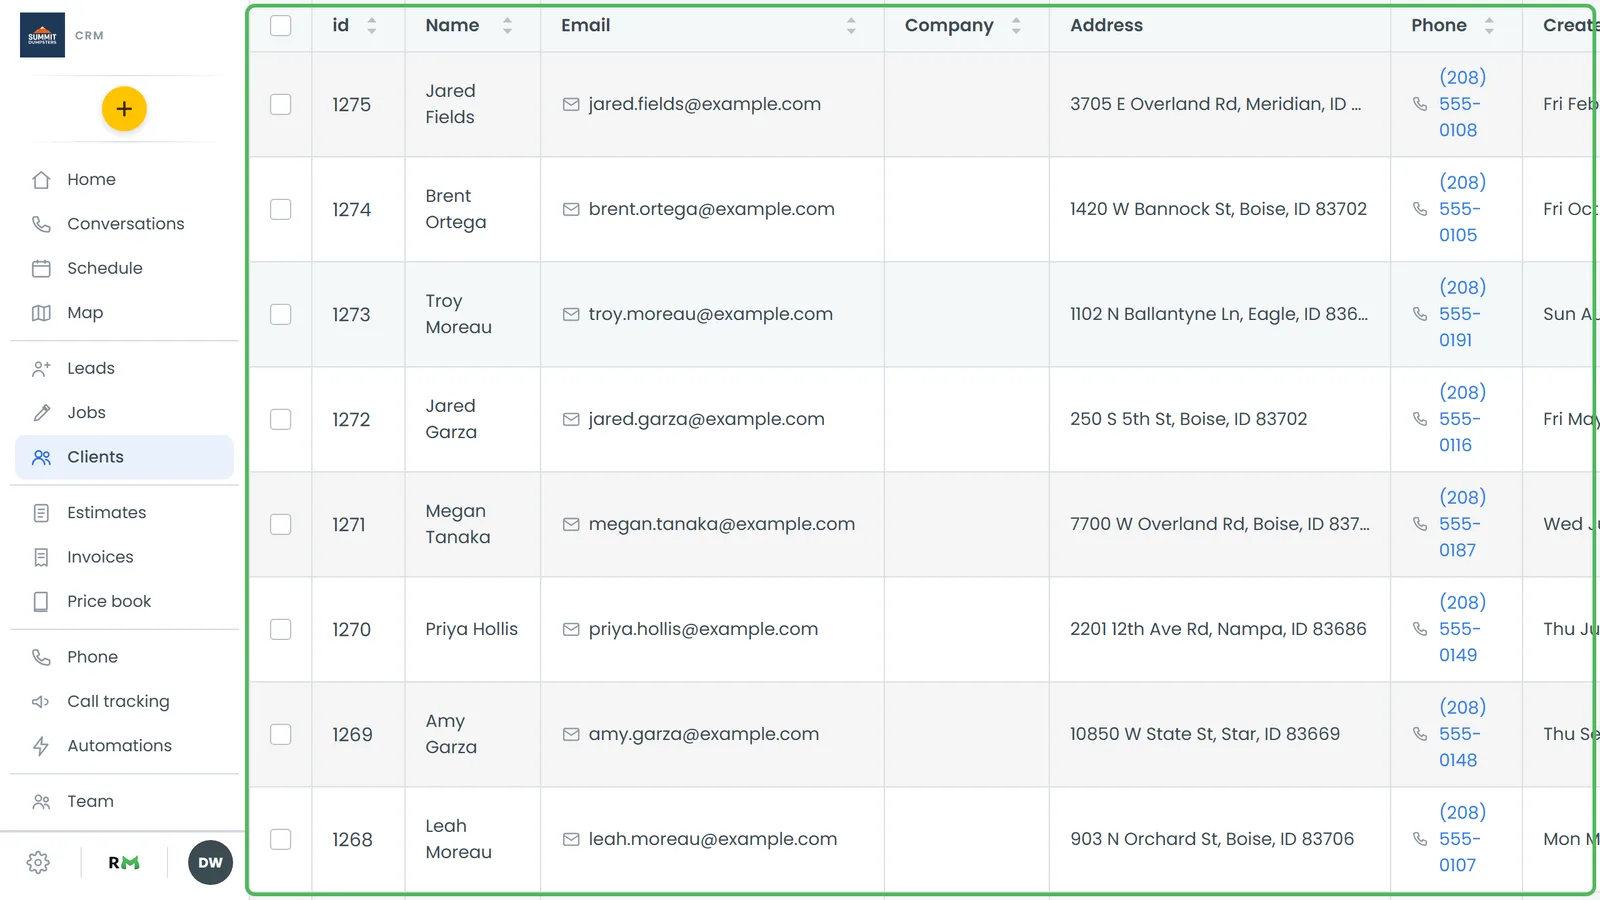Viewport: 1600px width, 900px height.
Task: Check the box for client 1275
Action: [x=281, y=104]
